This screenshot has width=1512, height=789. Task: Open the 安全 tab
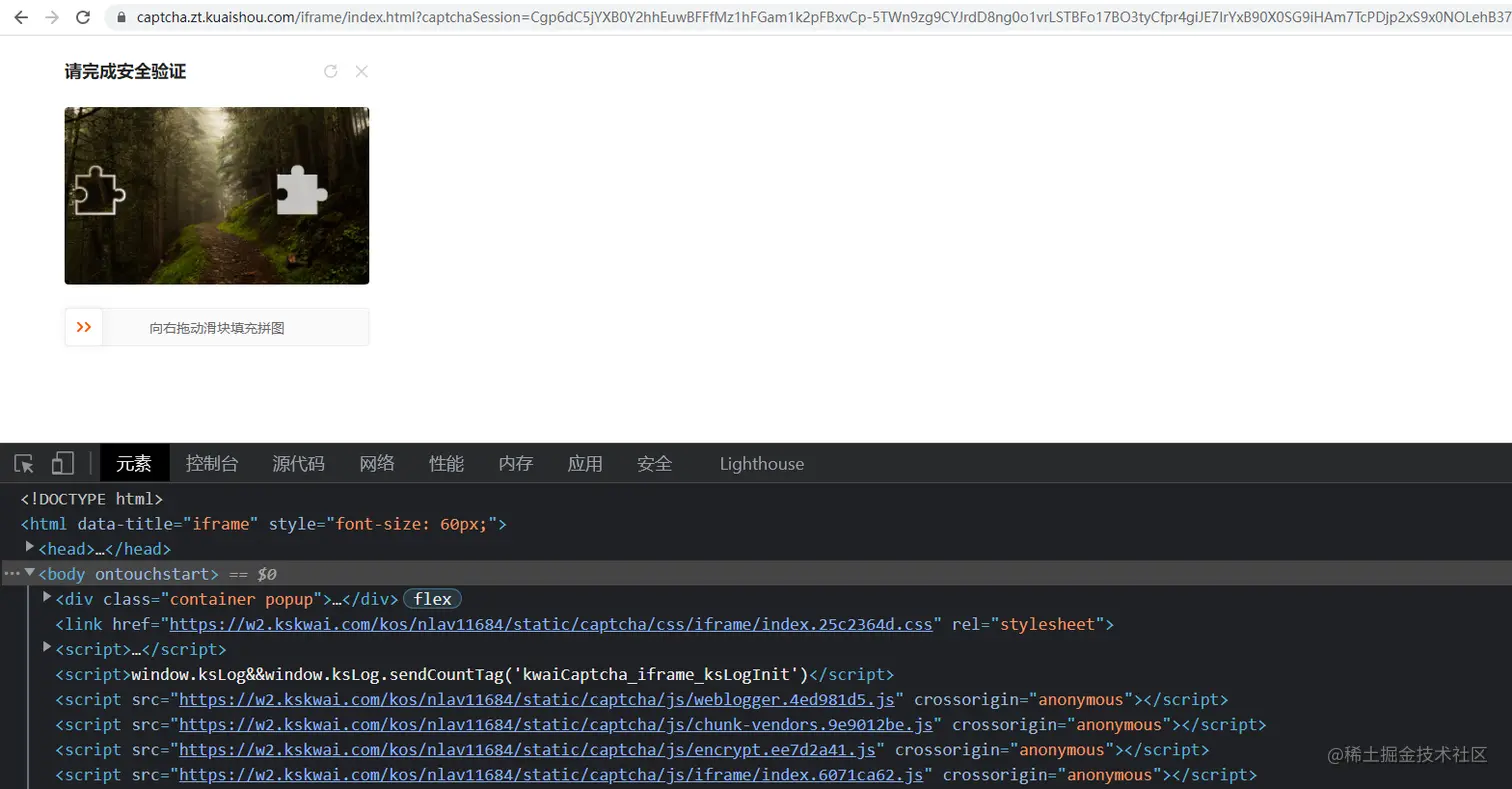654,463
